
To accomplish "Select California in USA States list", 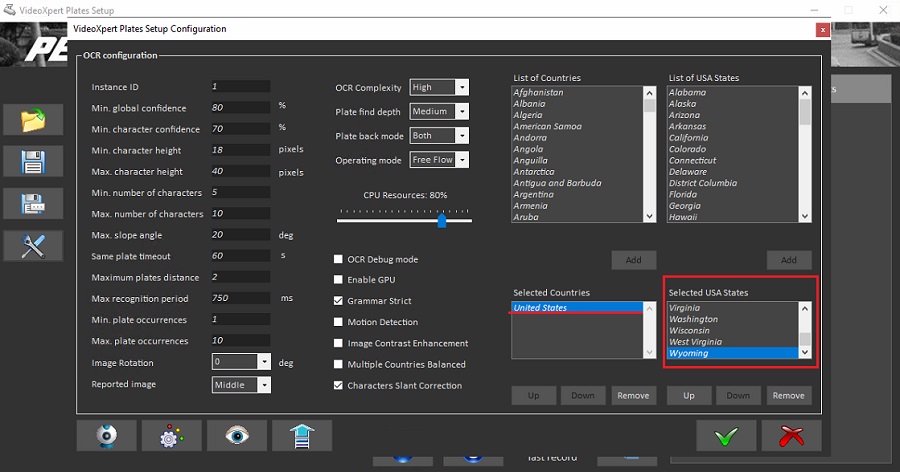I will click(733, 138).
